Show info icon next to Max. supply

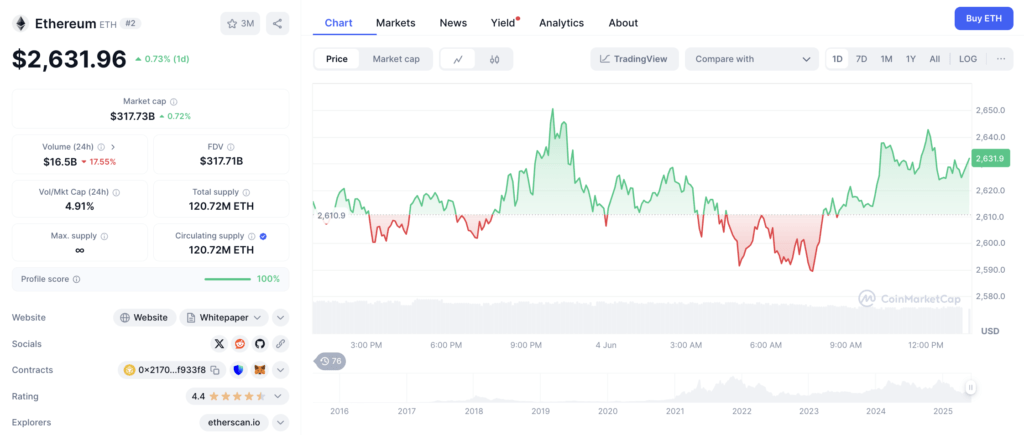pos(104,236)
